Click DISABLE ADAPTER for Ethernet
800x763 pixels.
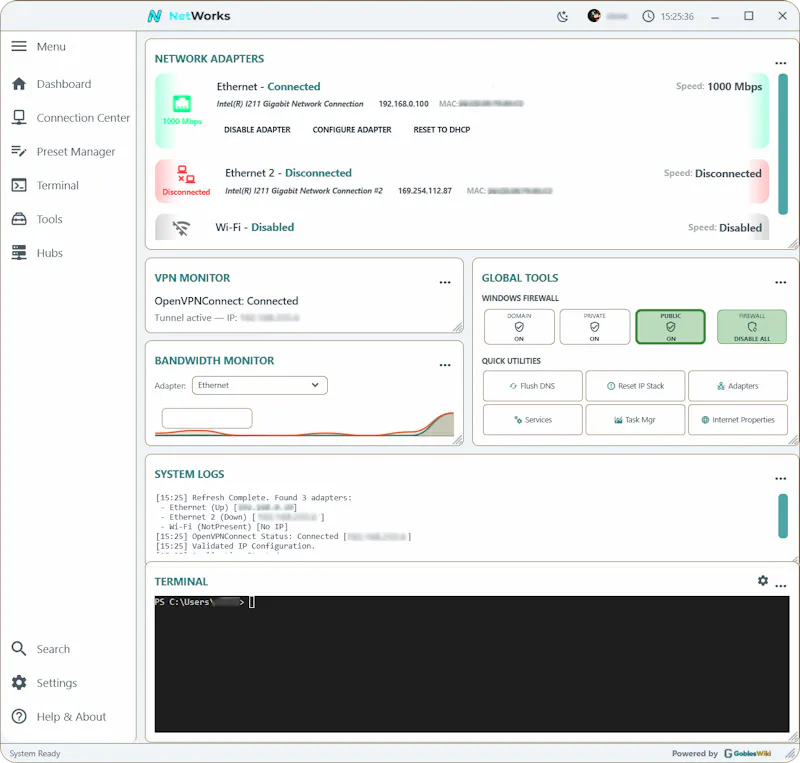257,130
